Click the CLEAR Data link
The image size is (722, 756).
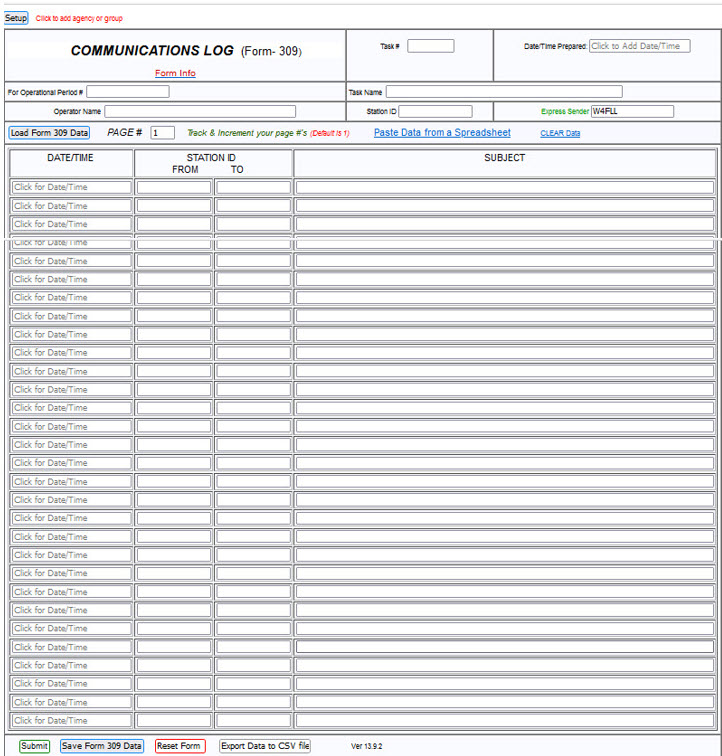point(560,133)
